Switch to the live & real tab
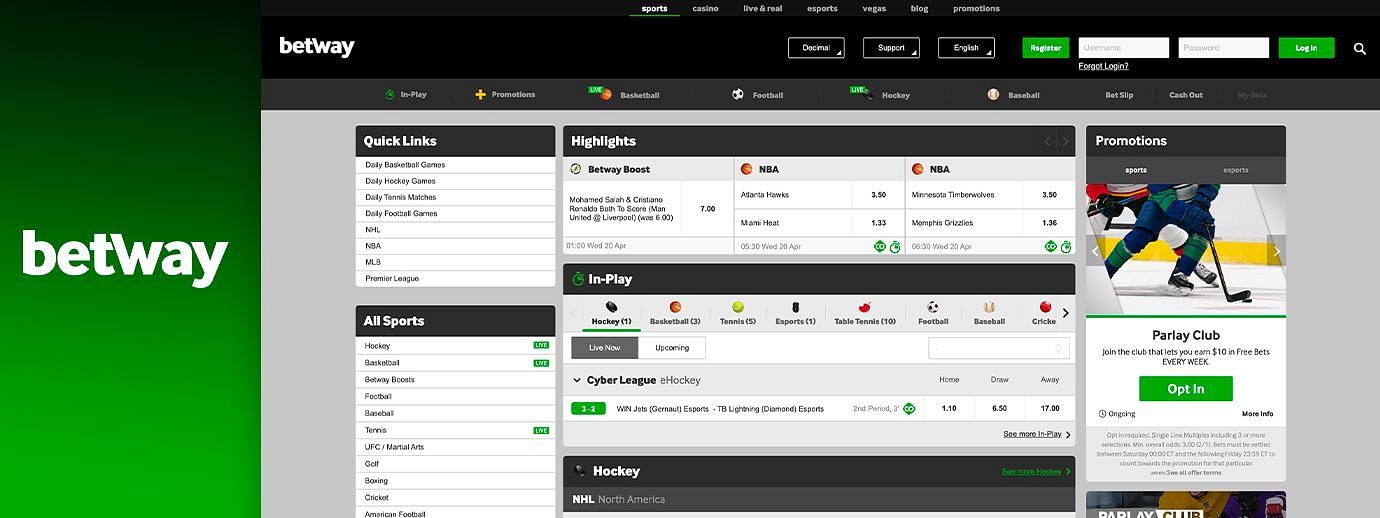The height and width of the screenshot is (518, 1380). [x=763, y=8]
